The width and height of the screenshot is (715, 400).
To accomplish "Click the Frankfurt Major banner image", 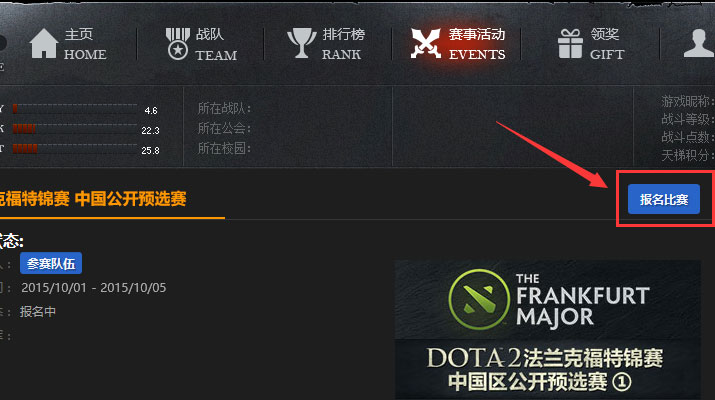I will tap(548, 329).
